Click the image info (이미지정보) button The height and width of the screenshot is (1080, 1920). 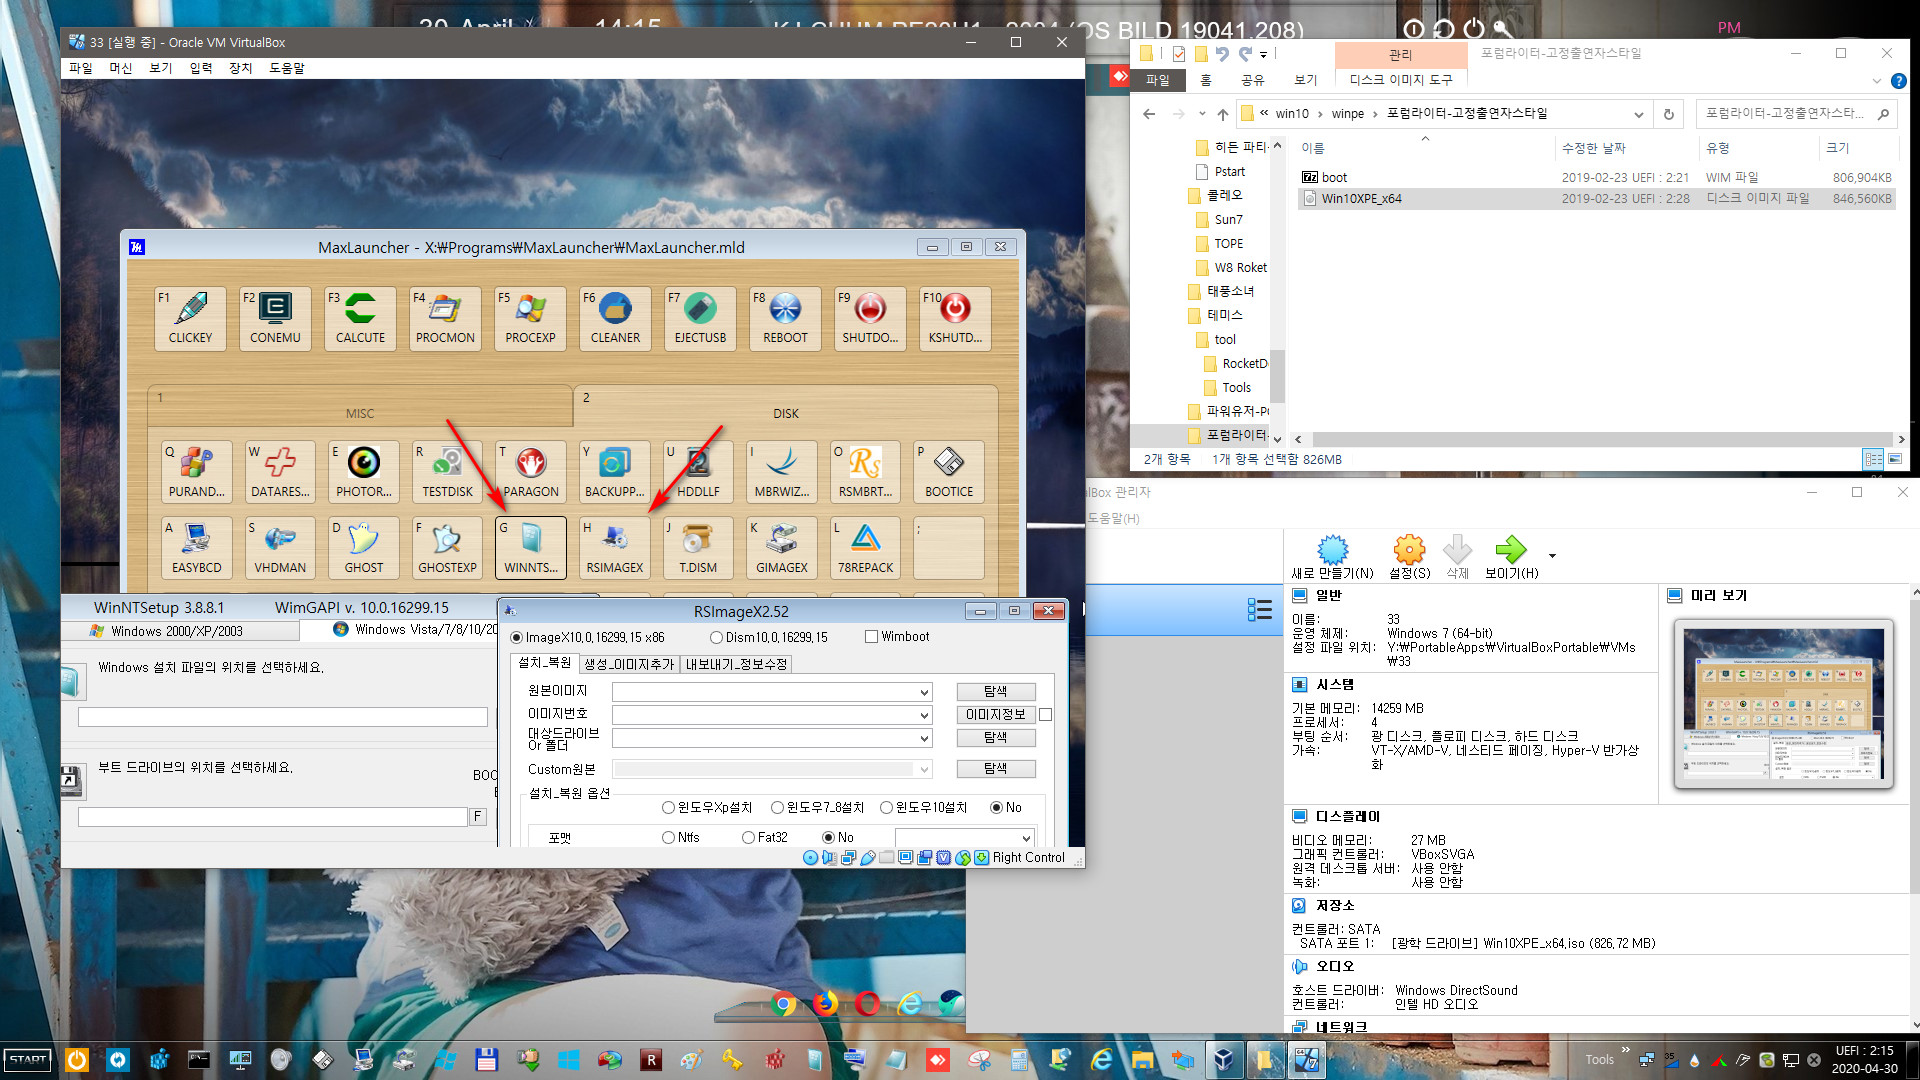[x=996, y=715]
